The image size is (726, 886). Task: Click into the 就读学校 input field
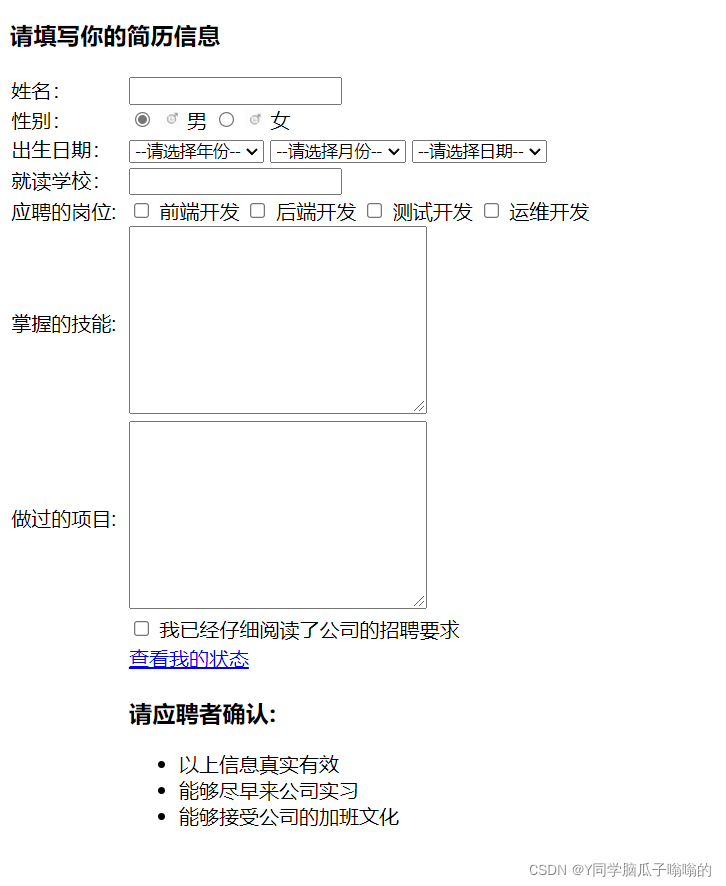(x=236, y=181)
